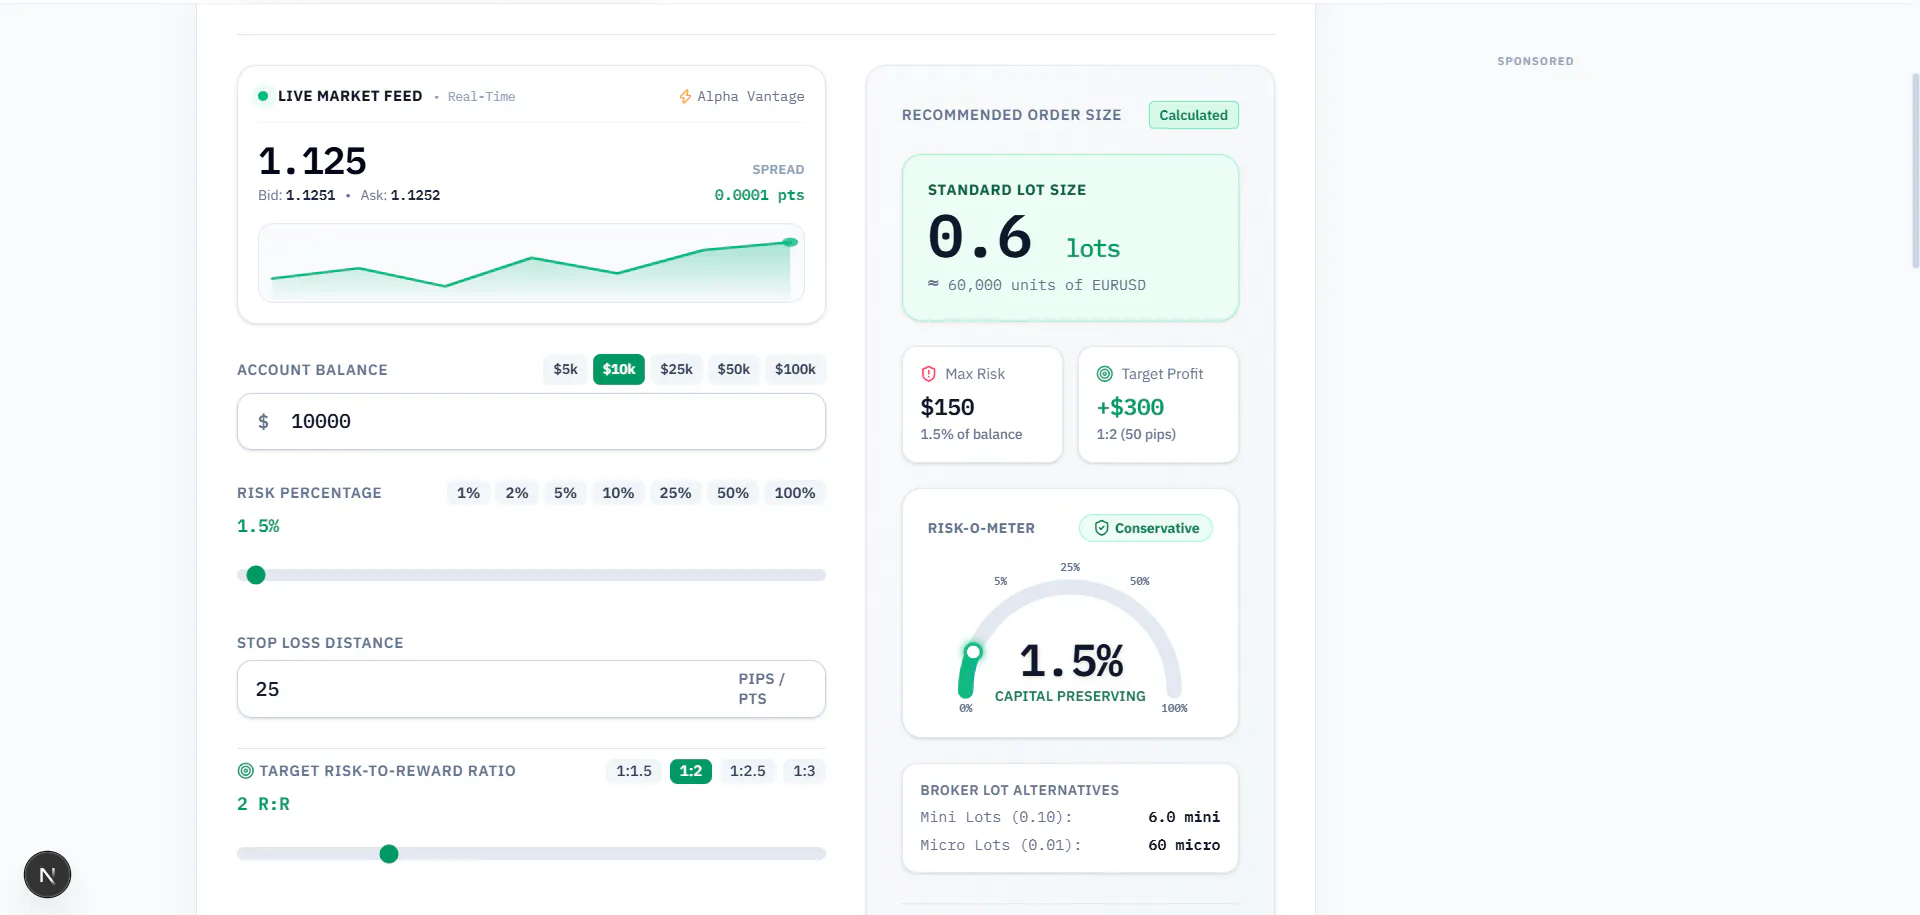
Task: Click the risk percentage slider handle
Action: pyautogui.click(x=256, y=575)
